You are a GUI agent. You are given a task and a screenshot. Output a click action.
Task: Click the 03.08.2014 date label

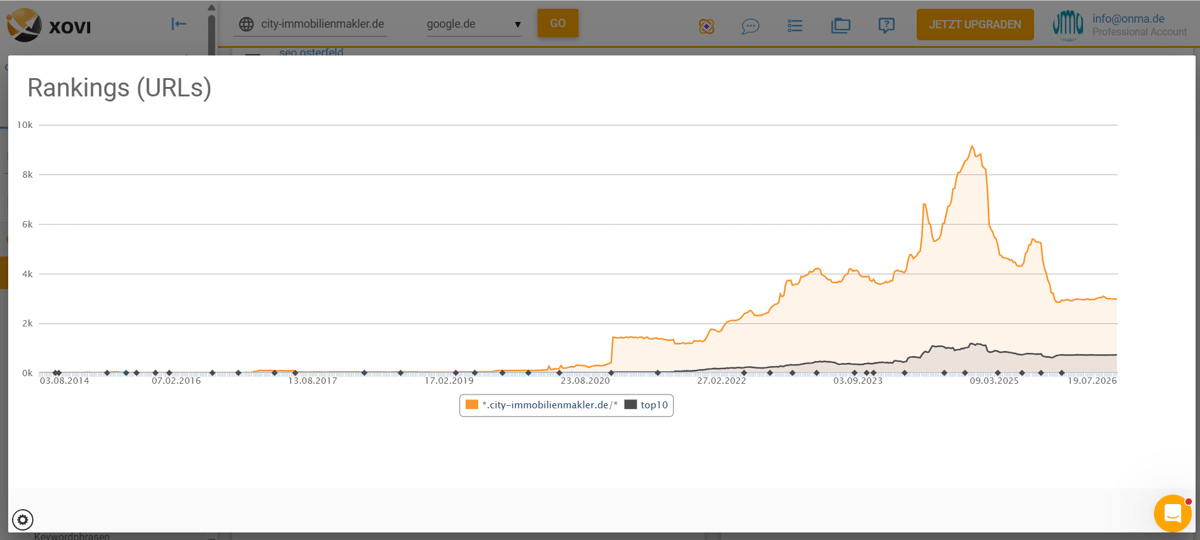[x=64, y=381]
